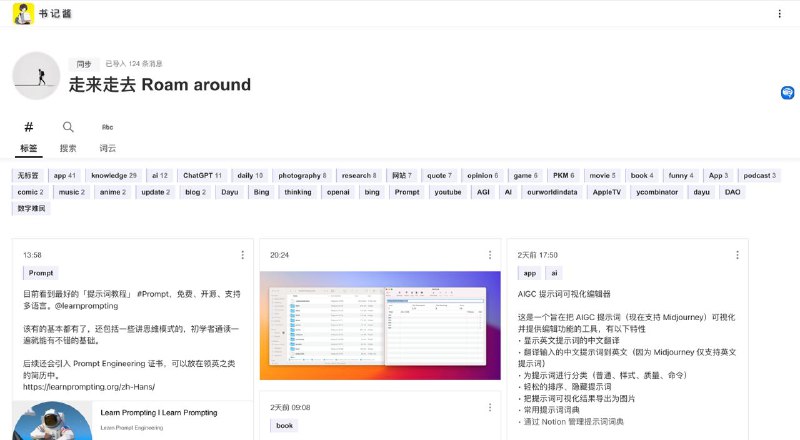The height and width of the screenshot is (440, 800).
Task: Open the astronaut Learn Prompting preview thumbnail
Action: 52,421
